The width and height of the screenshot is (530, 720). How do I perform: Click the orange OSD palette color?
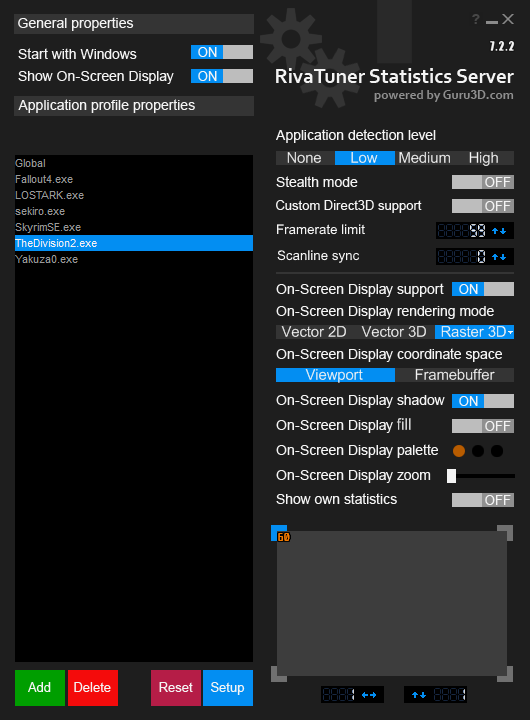tap(459, 451)
